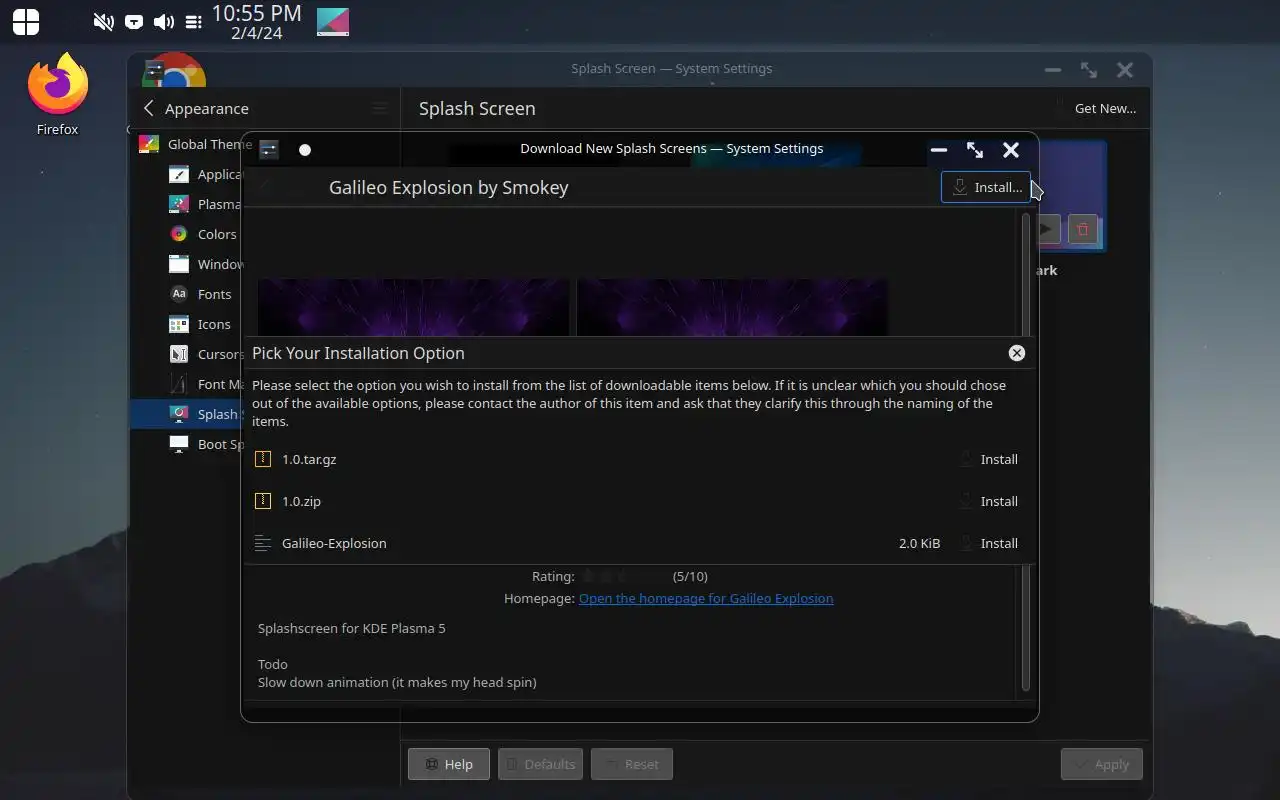The width and height of the screenshot is (1280, 800).
Task: Minimize the Splash Screen System Settings window
Action: click(1053, 70)
